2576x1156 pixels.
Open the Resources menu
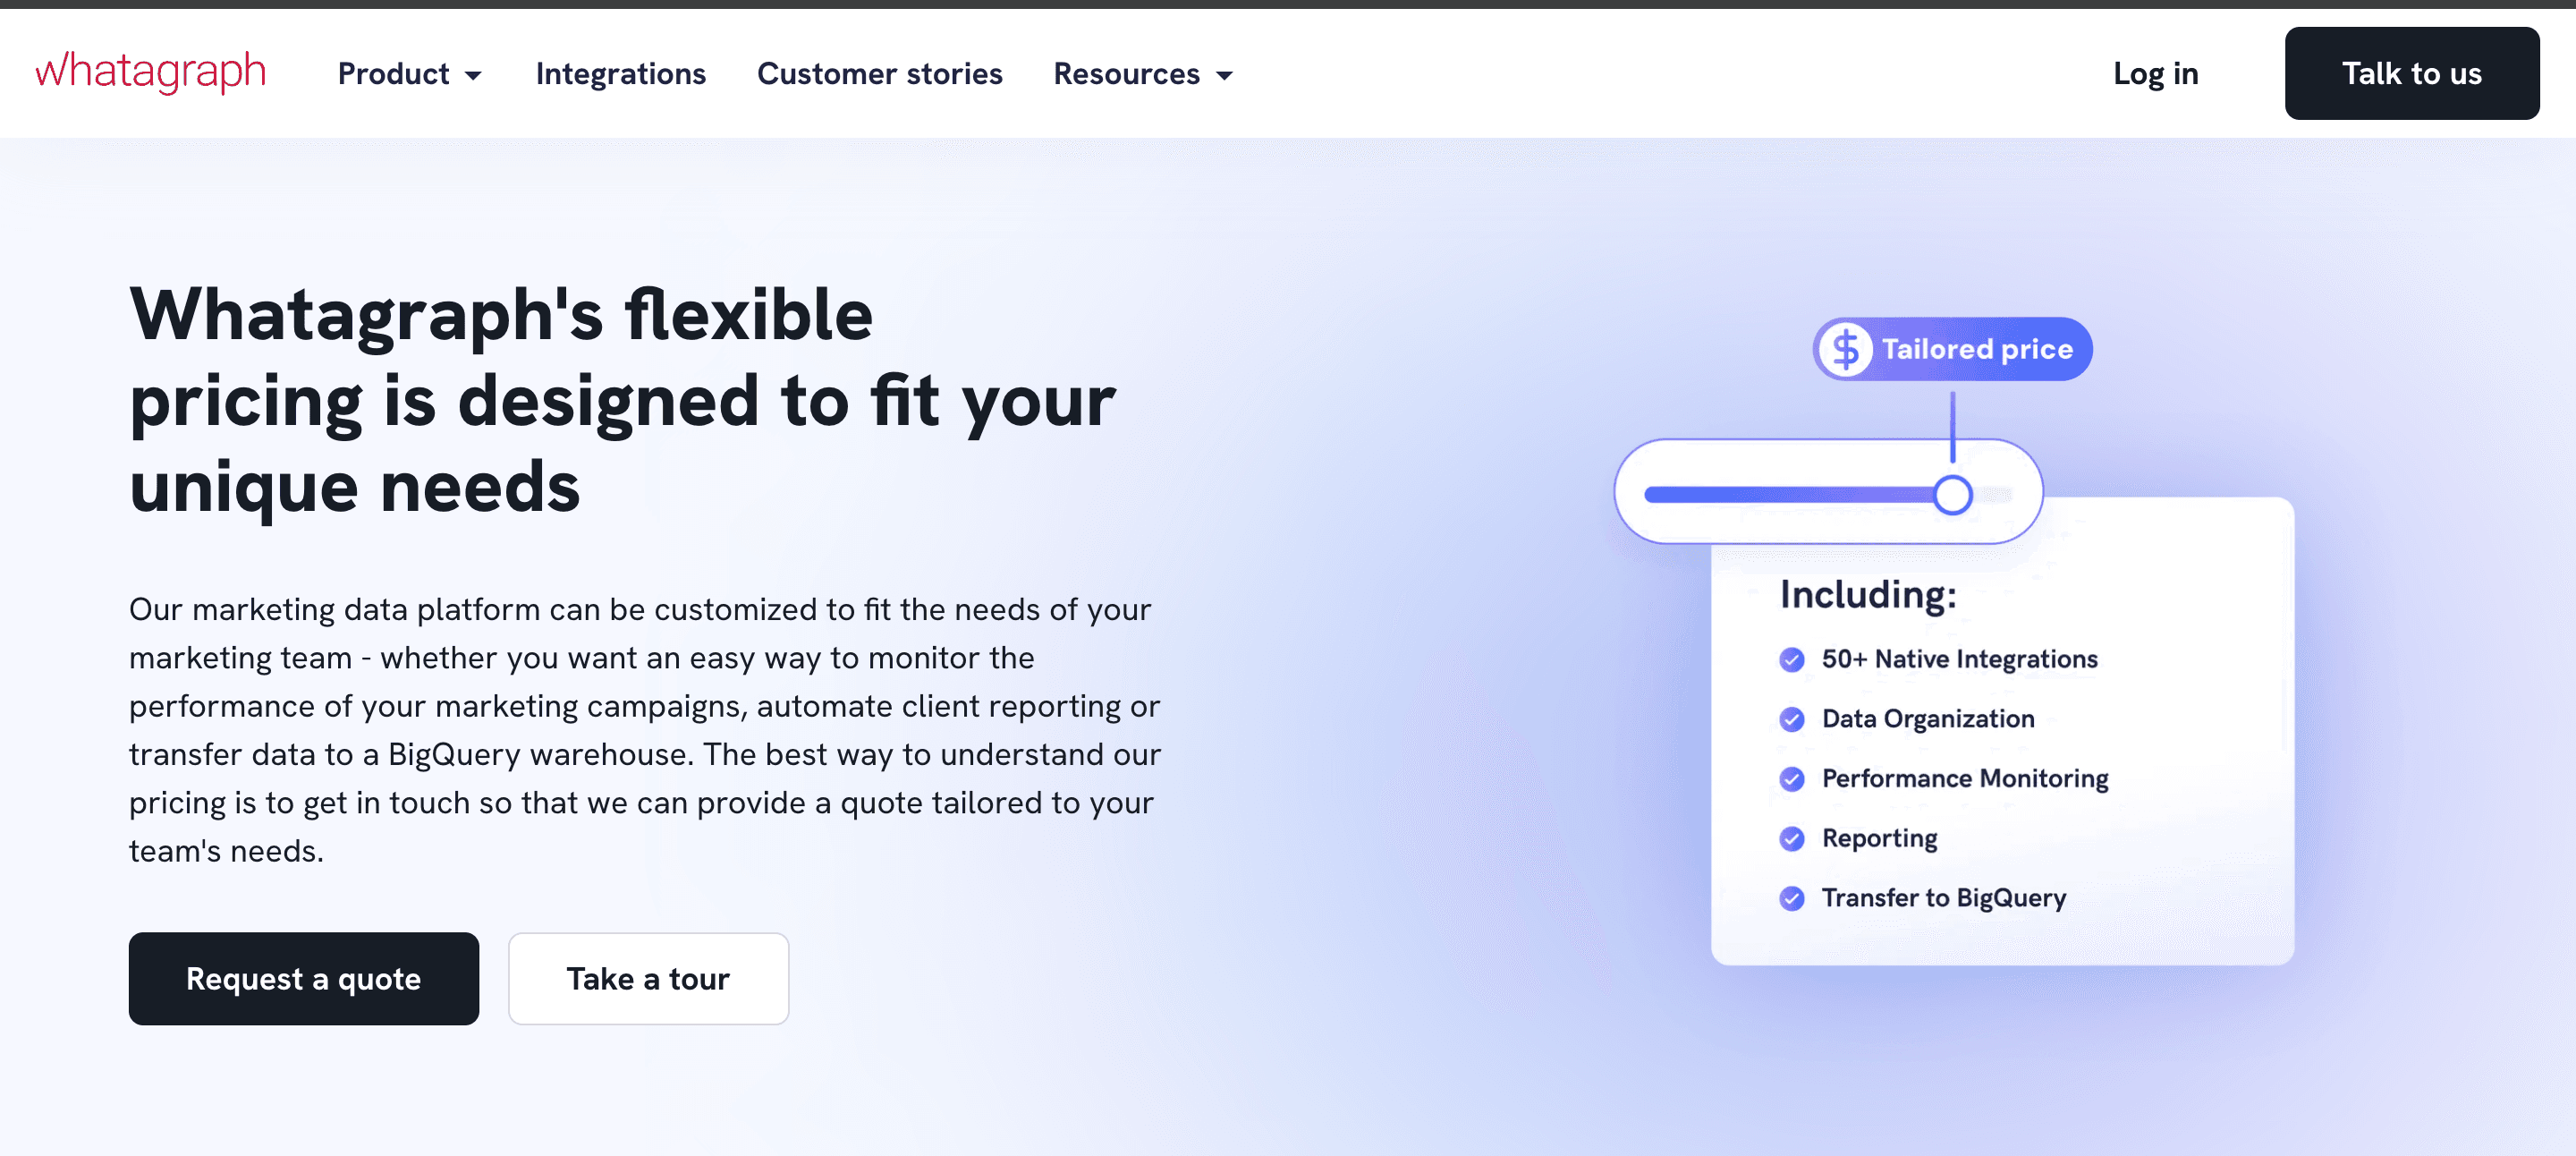tap(1126, 73)
